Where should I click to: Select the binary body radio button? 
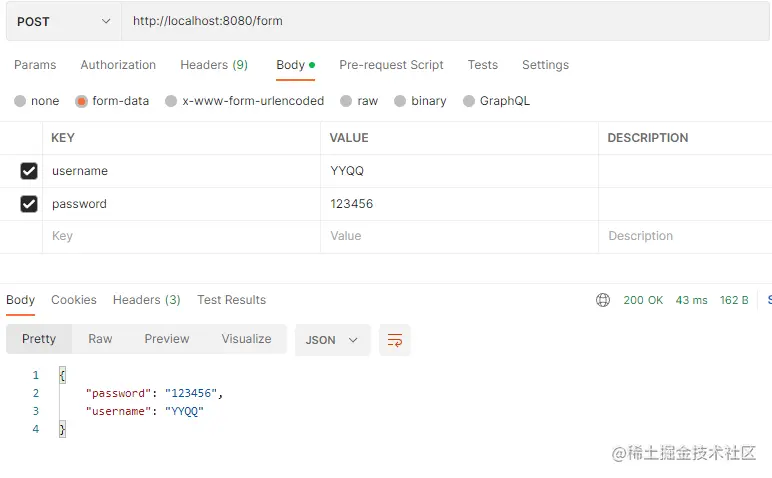(x=400, y=101)
